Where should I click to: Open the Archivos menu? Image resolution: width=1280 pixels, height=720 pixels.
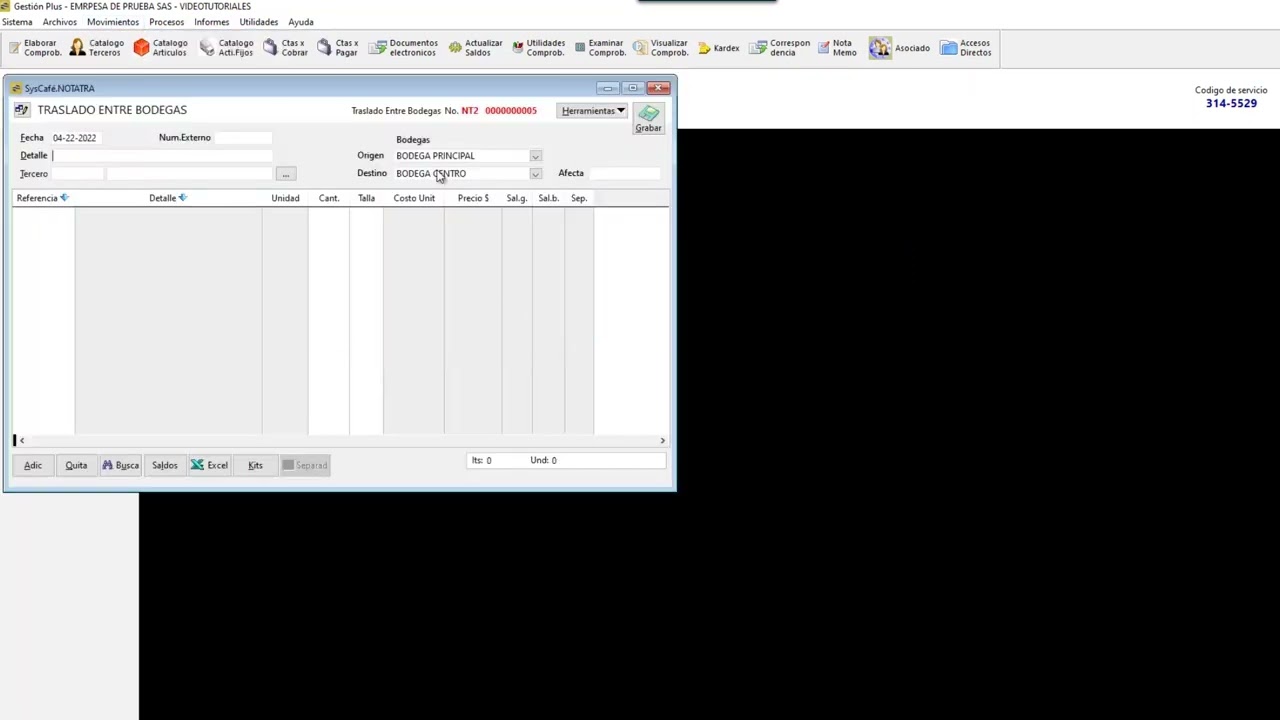[x=60, y=22]
